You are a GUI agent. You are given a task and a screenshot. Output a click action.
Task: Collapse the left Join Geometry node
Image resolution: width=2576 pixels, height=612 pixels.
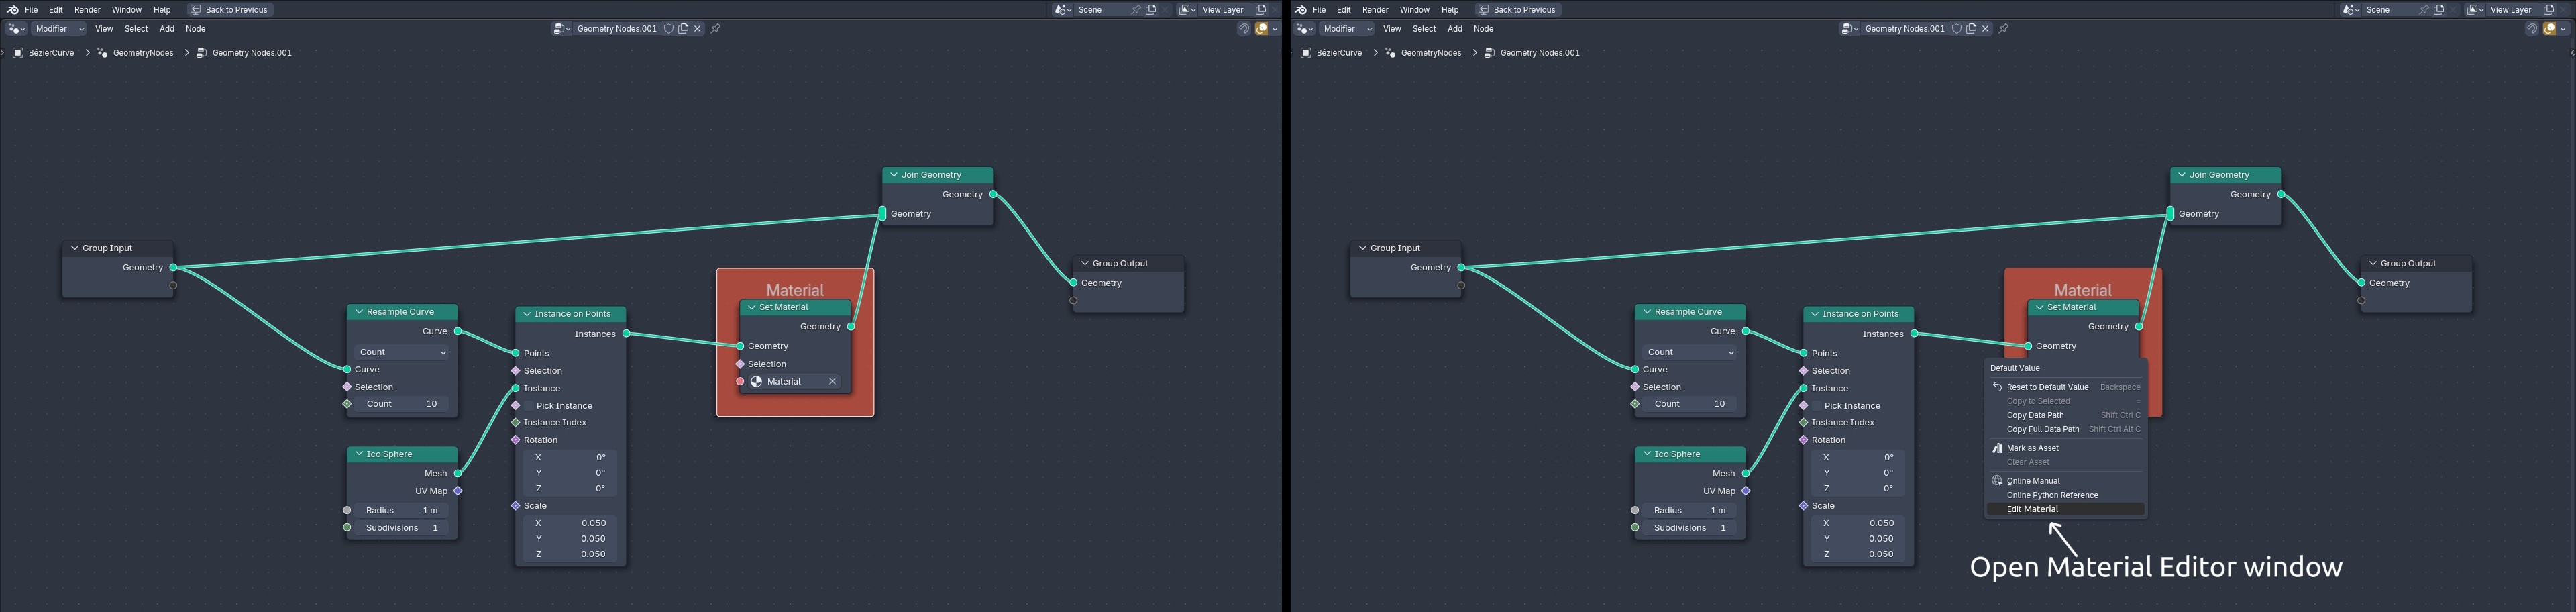click(x=894, y=175)
